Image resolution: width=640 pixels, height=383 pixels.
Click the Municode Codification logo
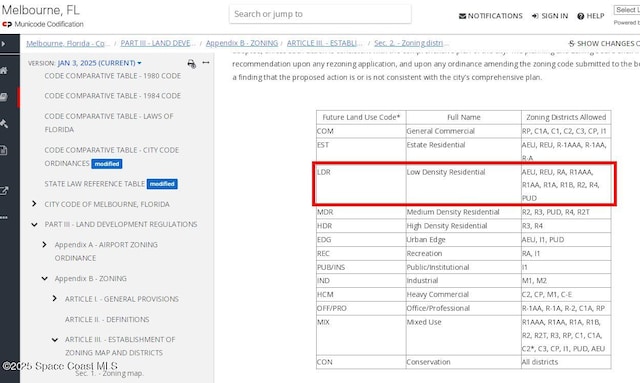[43, 24]
